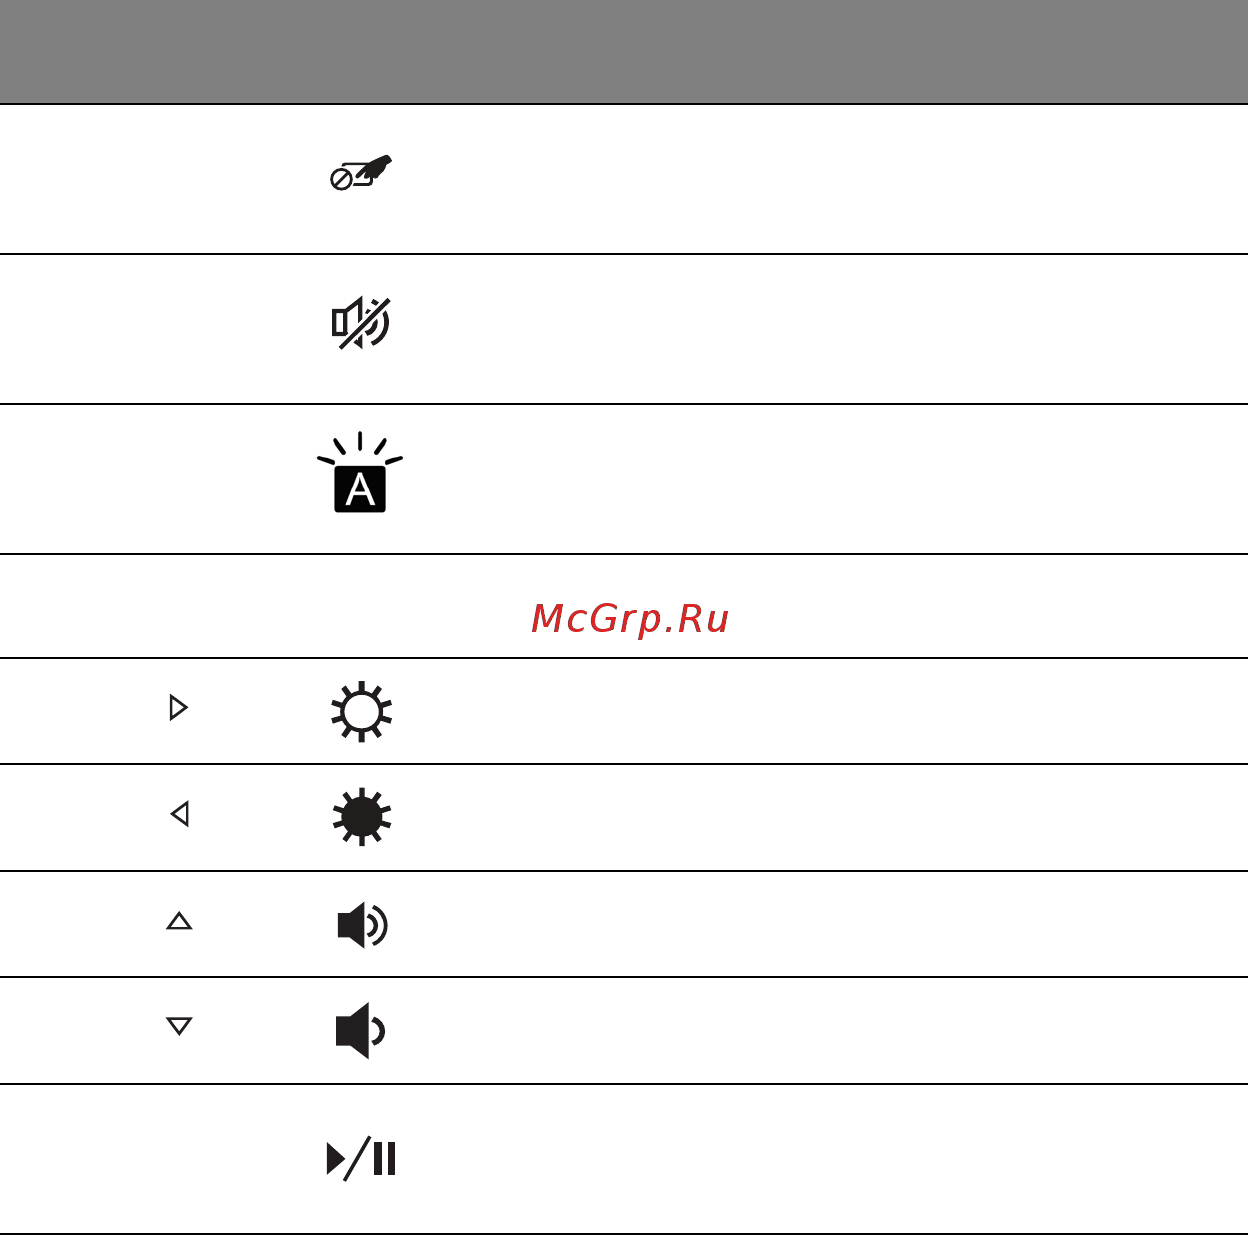Click the pause bars of the play/pause icon
This screenshot has width=1248, height=1235.
[384, 1159]
